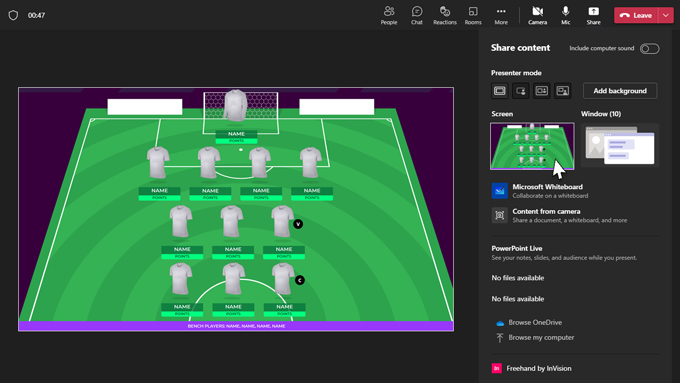This screenshot has width=680, height=383.
Task: Expand the Leave options arrow
Action: (x=666, y=15)
